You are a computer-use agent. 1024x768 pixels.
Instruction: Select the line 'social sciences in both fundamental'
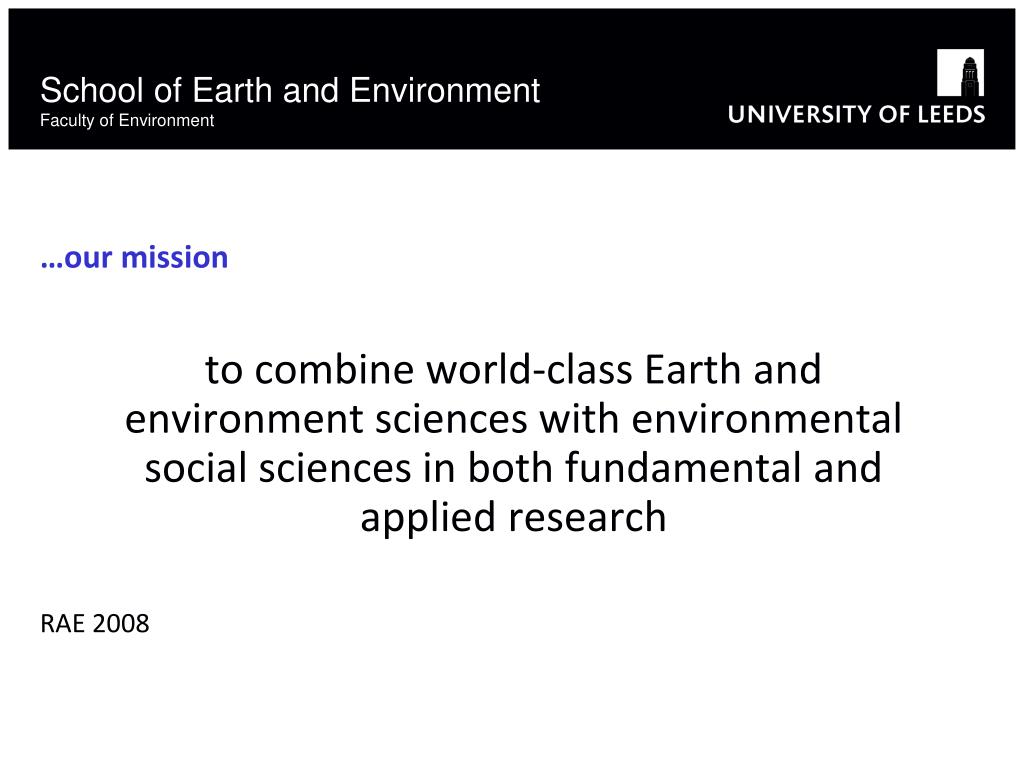coord(513,468)
